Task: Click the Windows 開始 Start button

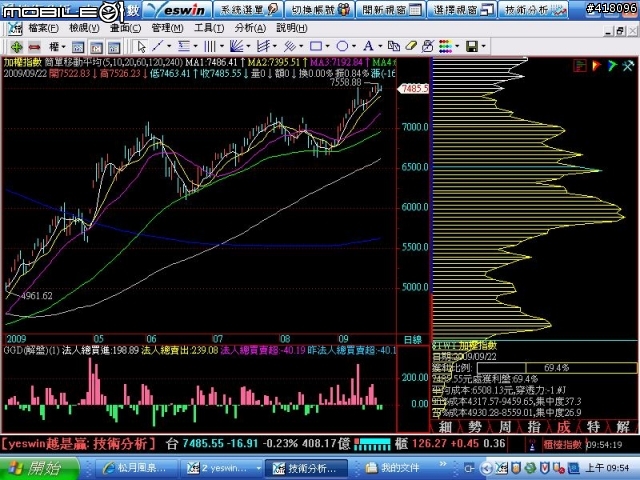Action: (40, 469)
